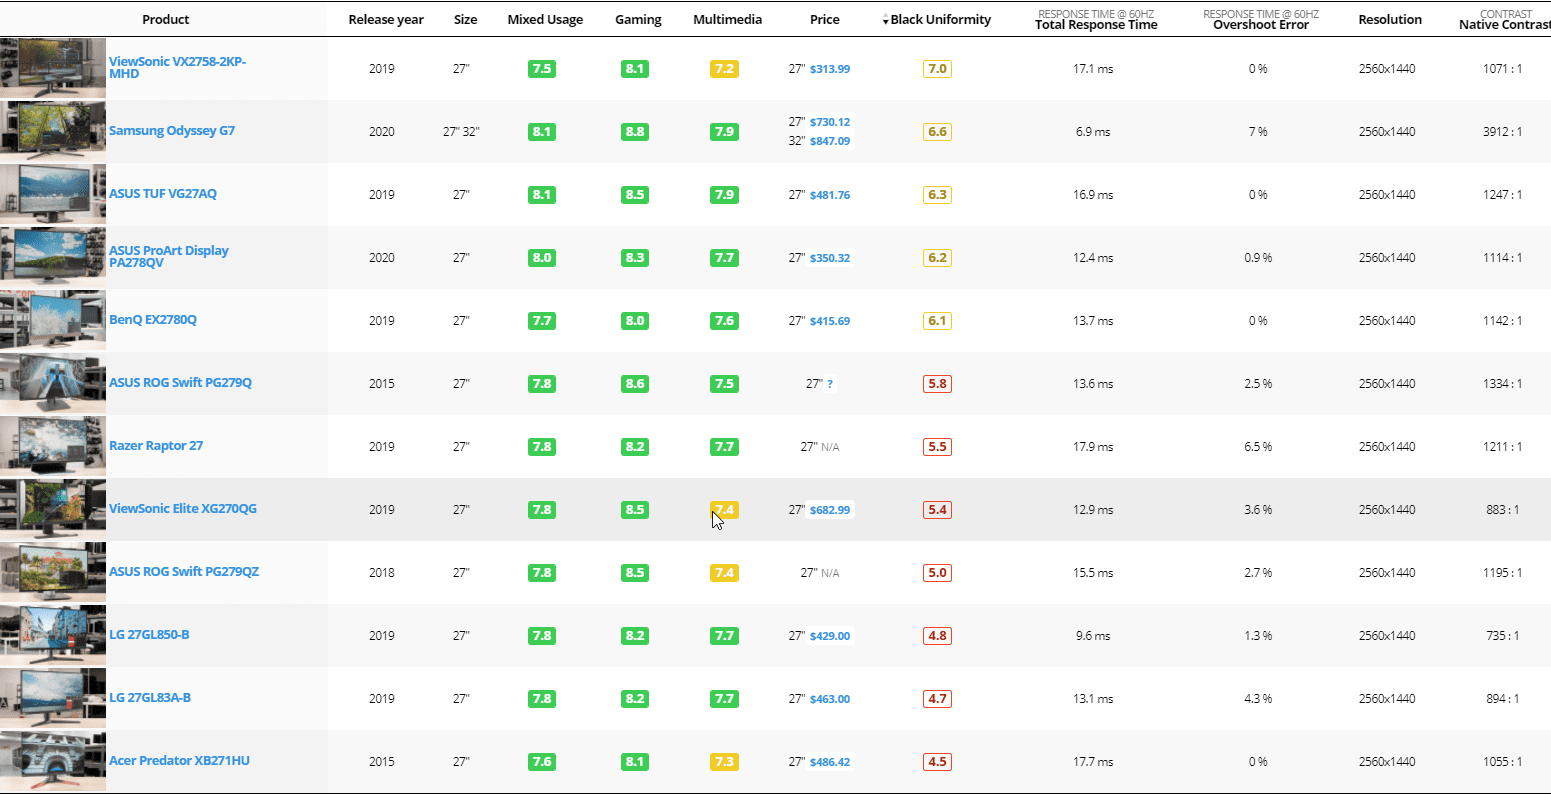
Task: Click the ViewSonic Elite XG270QG thumbnail
Action: click(53, 509)
